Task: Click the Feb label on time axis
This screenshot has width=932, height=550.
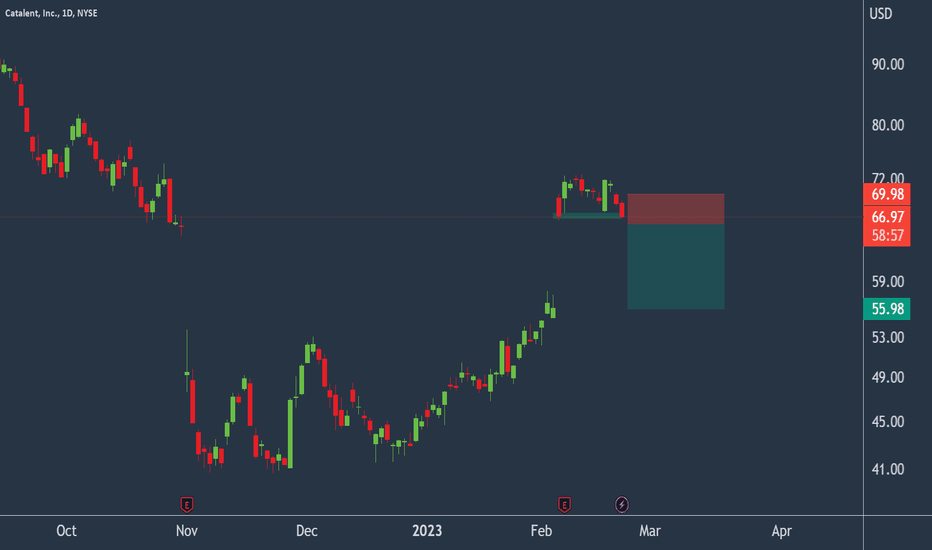Action: [x=541, y=531]
